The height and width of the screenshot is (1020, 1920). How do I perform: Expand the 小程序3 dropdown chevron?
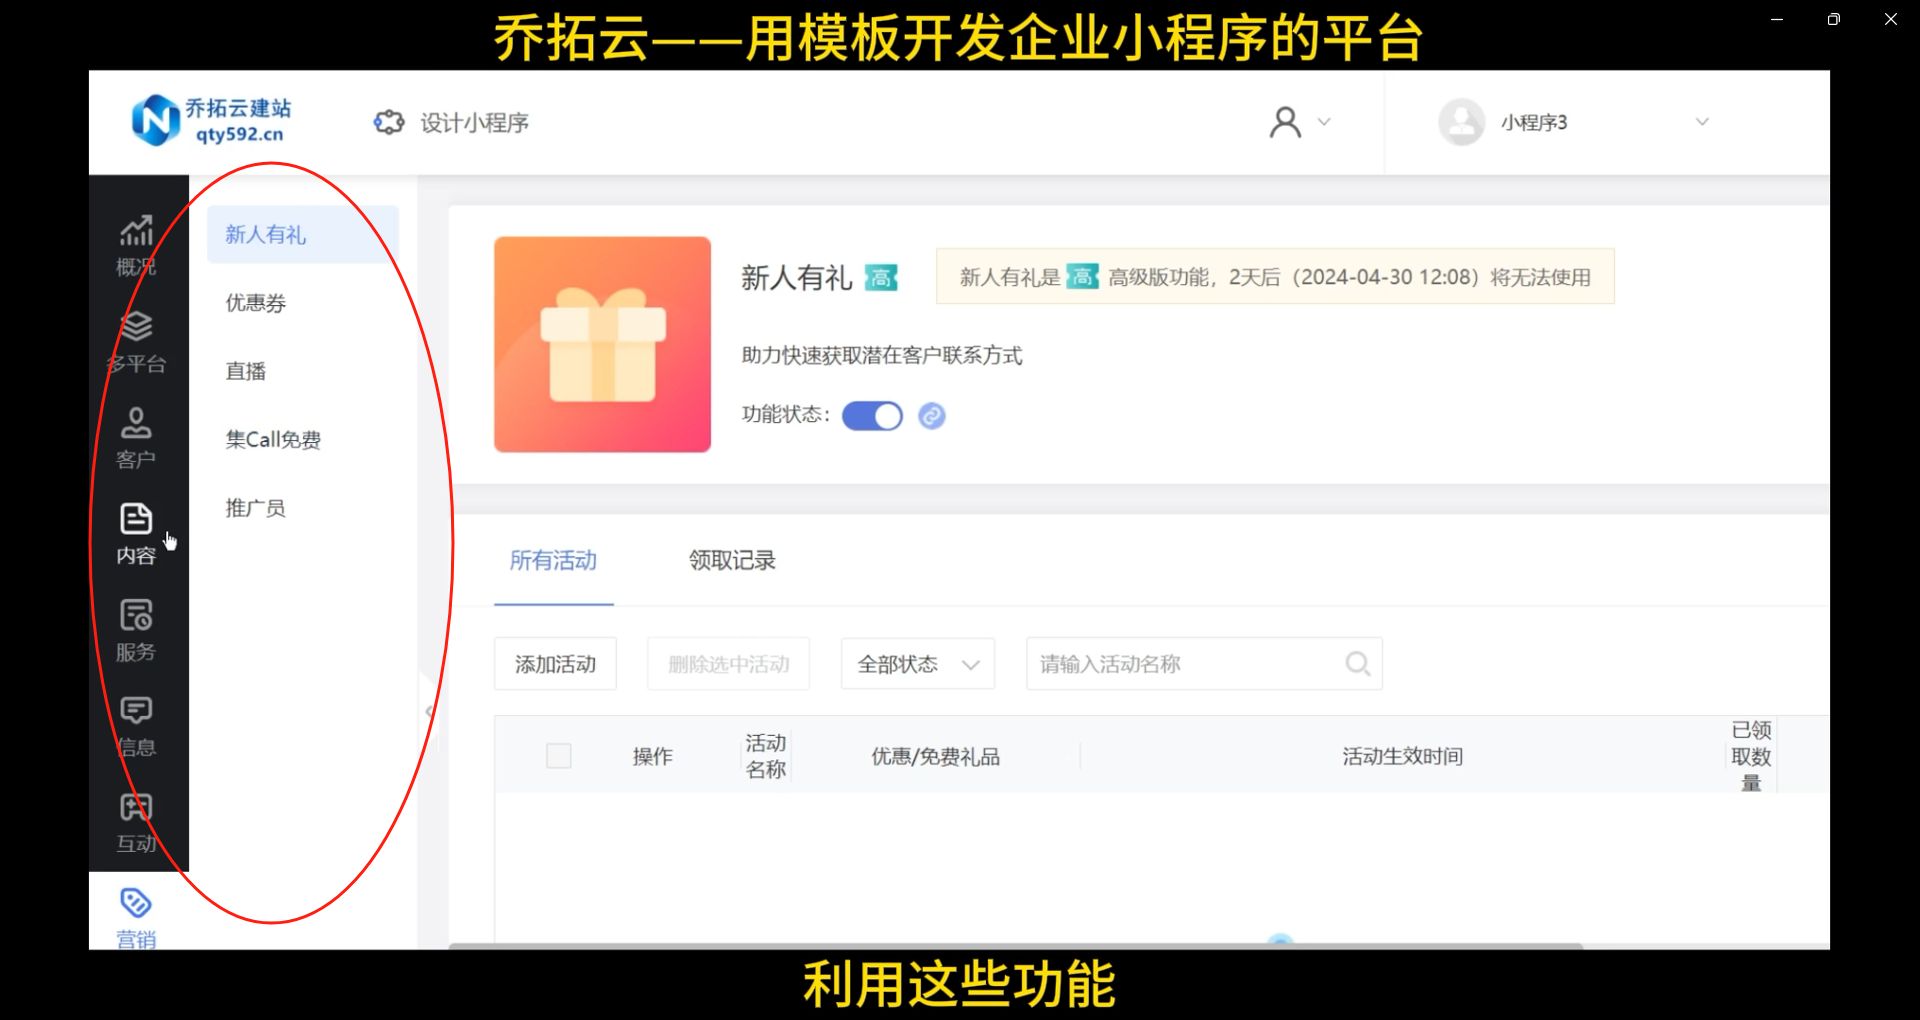point(1702,122)
